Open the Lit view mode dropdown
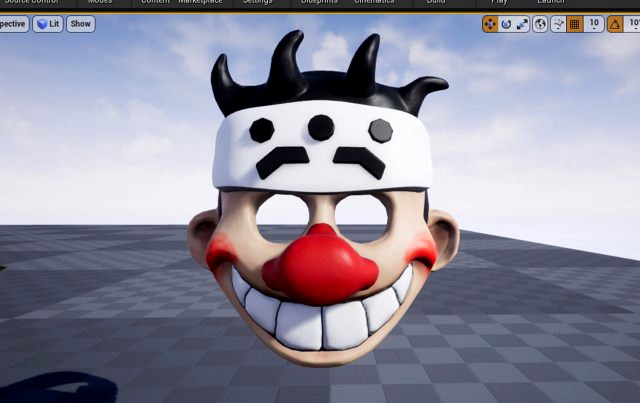Screen dimensions: 640x403 [48, 24]
